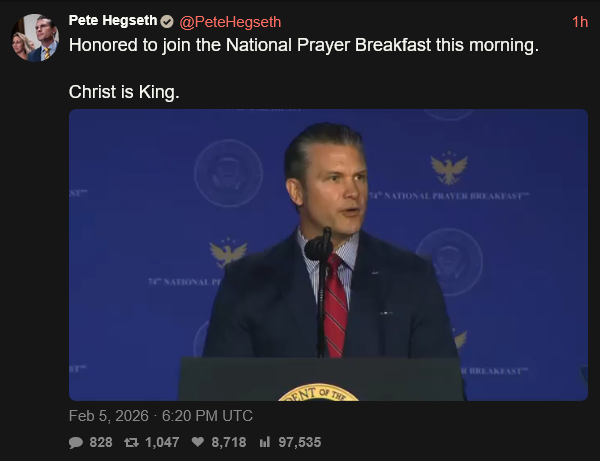
Task: Click the 1,047 retweets count
Action: point(162,442)
